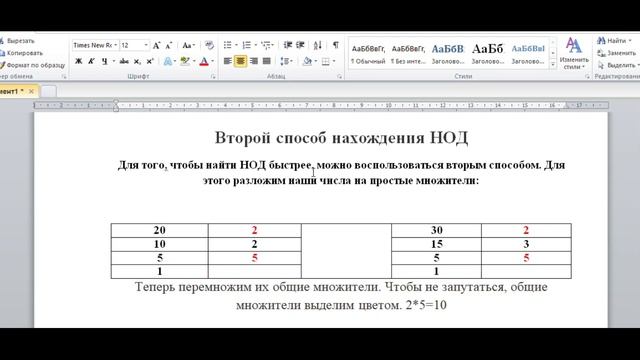The image size is (640, 360).
Task: Apply the text highlight color
Action: (x=185, y=61)
